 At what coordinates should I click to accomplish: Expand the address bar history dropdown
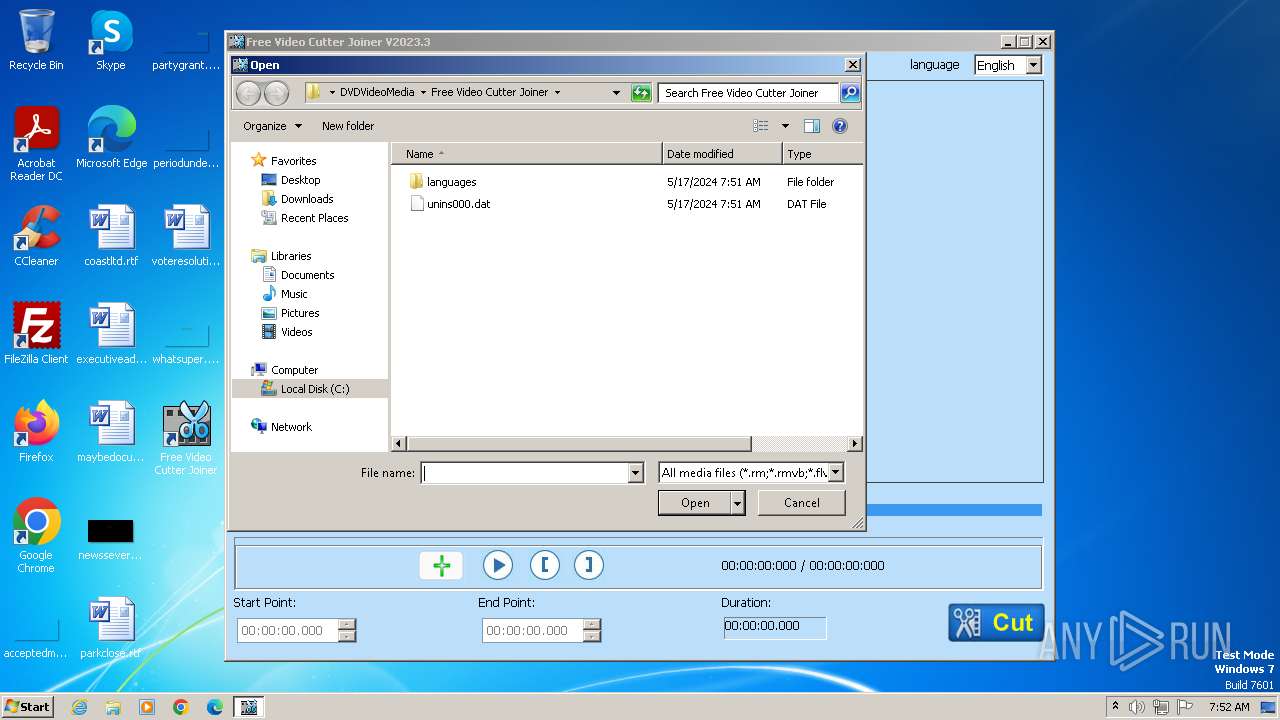[616, 93]
